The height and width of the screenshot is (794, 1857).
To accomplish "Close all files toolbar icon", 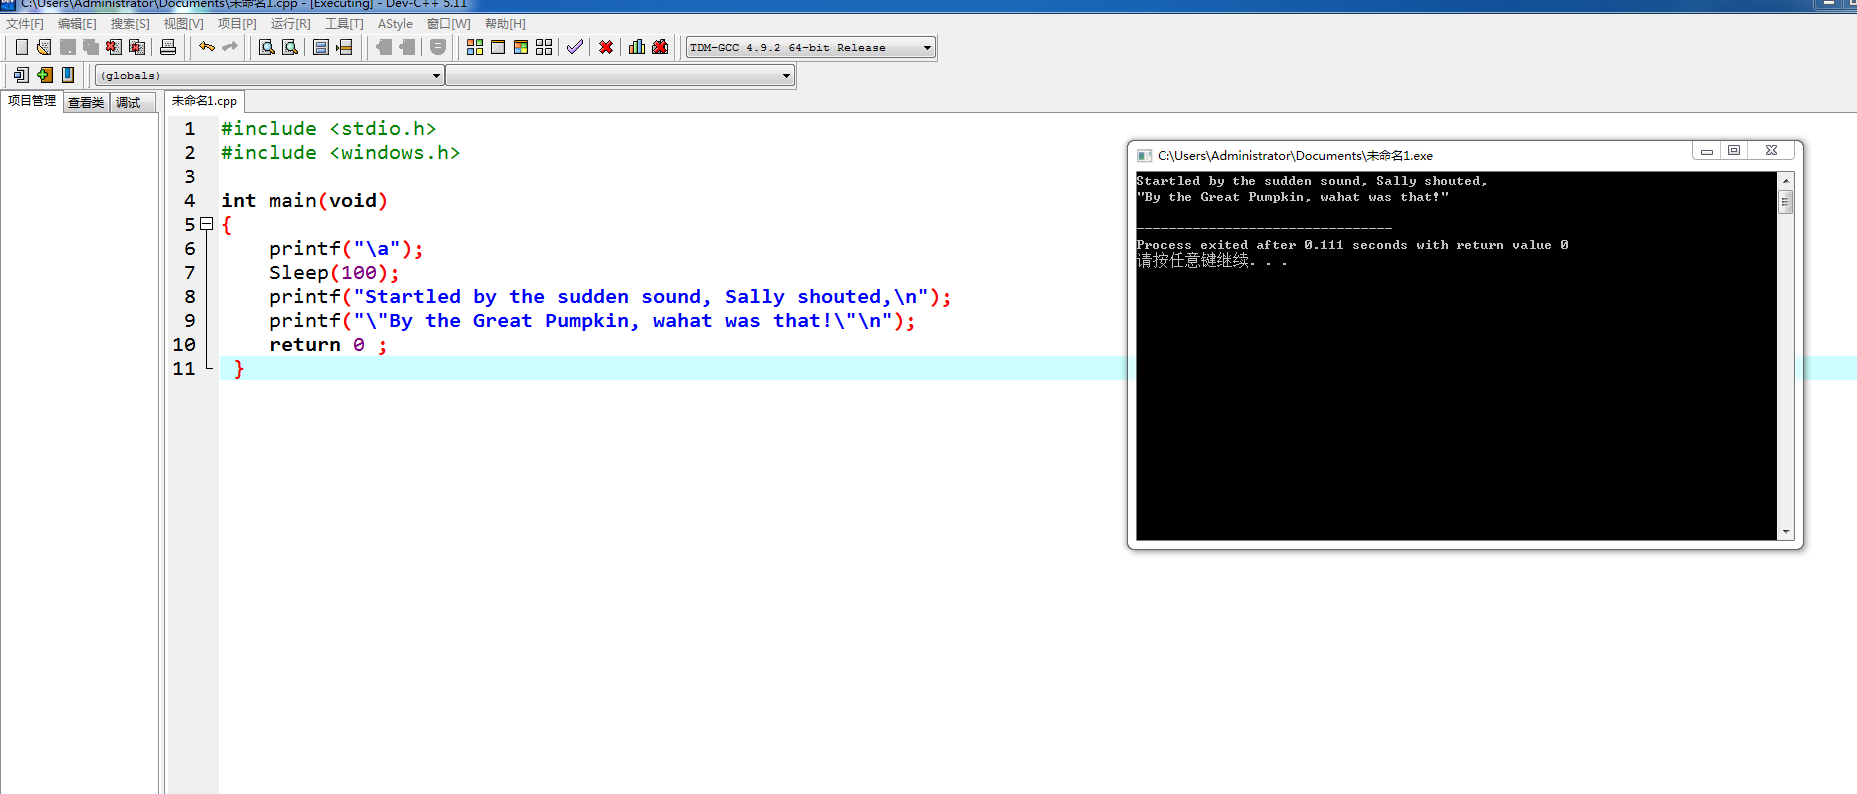I will 137,47.
